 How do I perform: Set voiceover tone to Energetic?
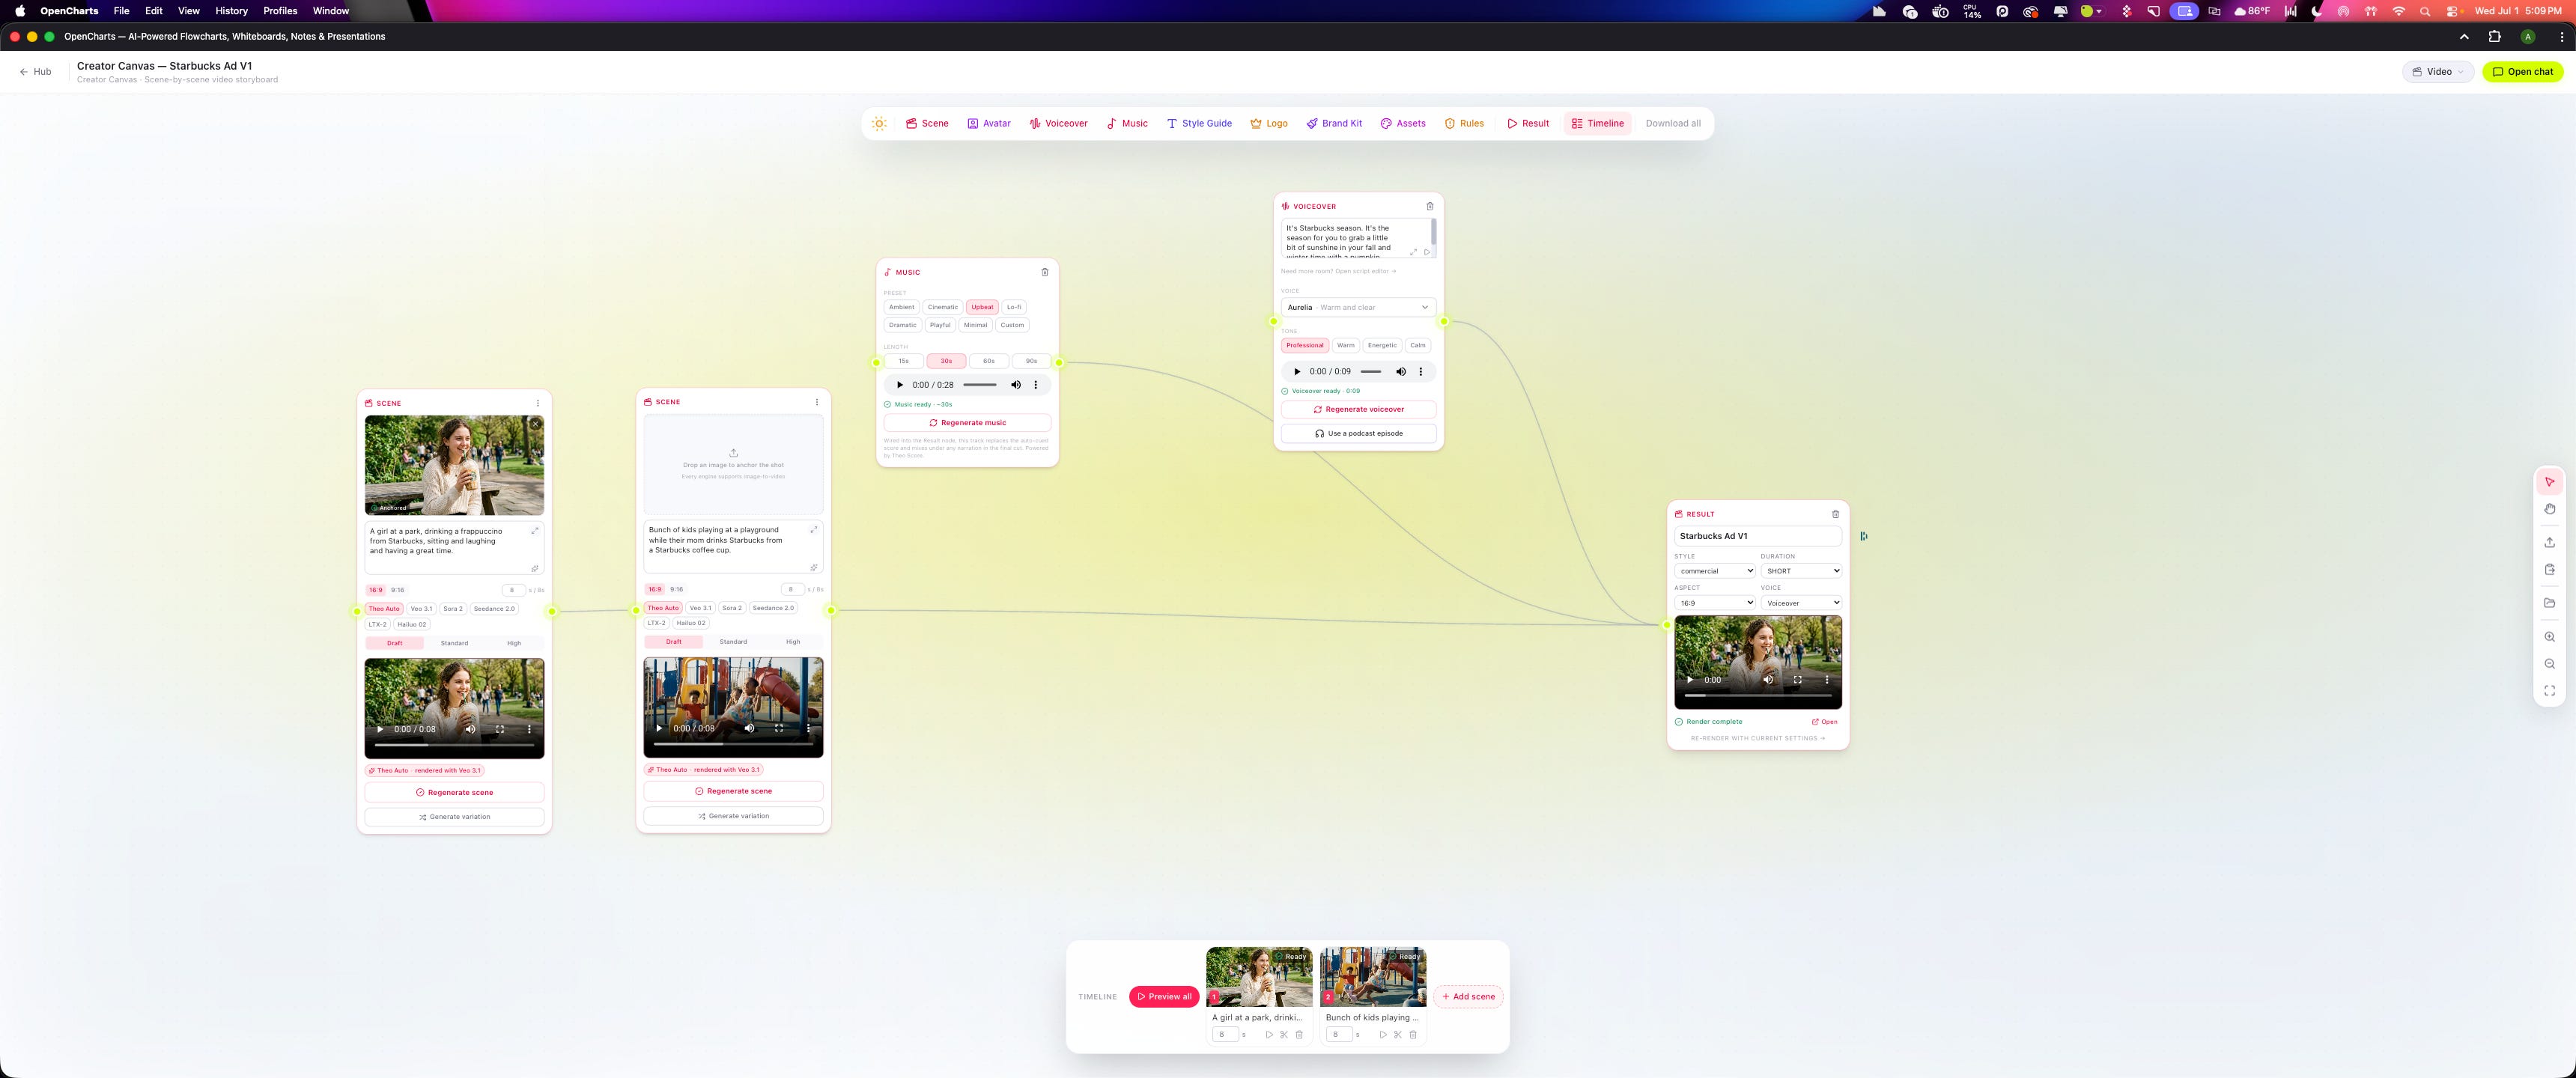coord(1382,345)
